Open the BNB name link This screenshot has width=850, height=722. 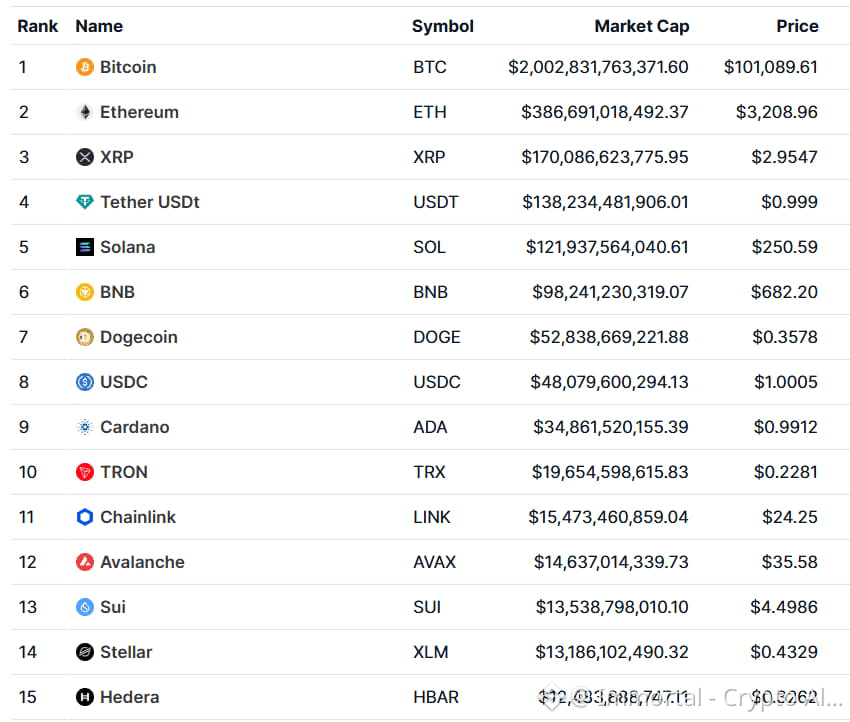tap(118, 292)
